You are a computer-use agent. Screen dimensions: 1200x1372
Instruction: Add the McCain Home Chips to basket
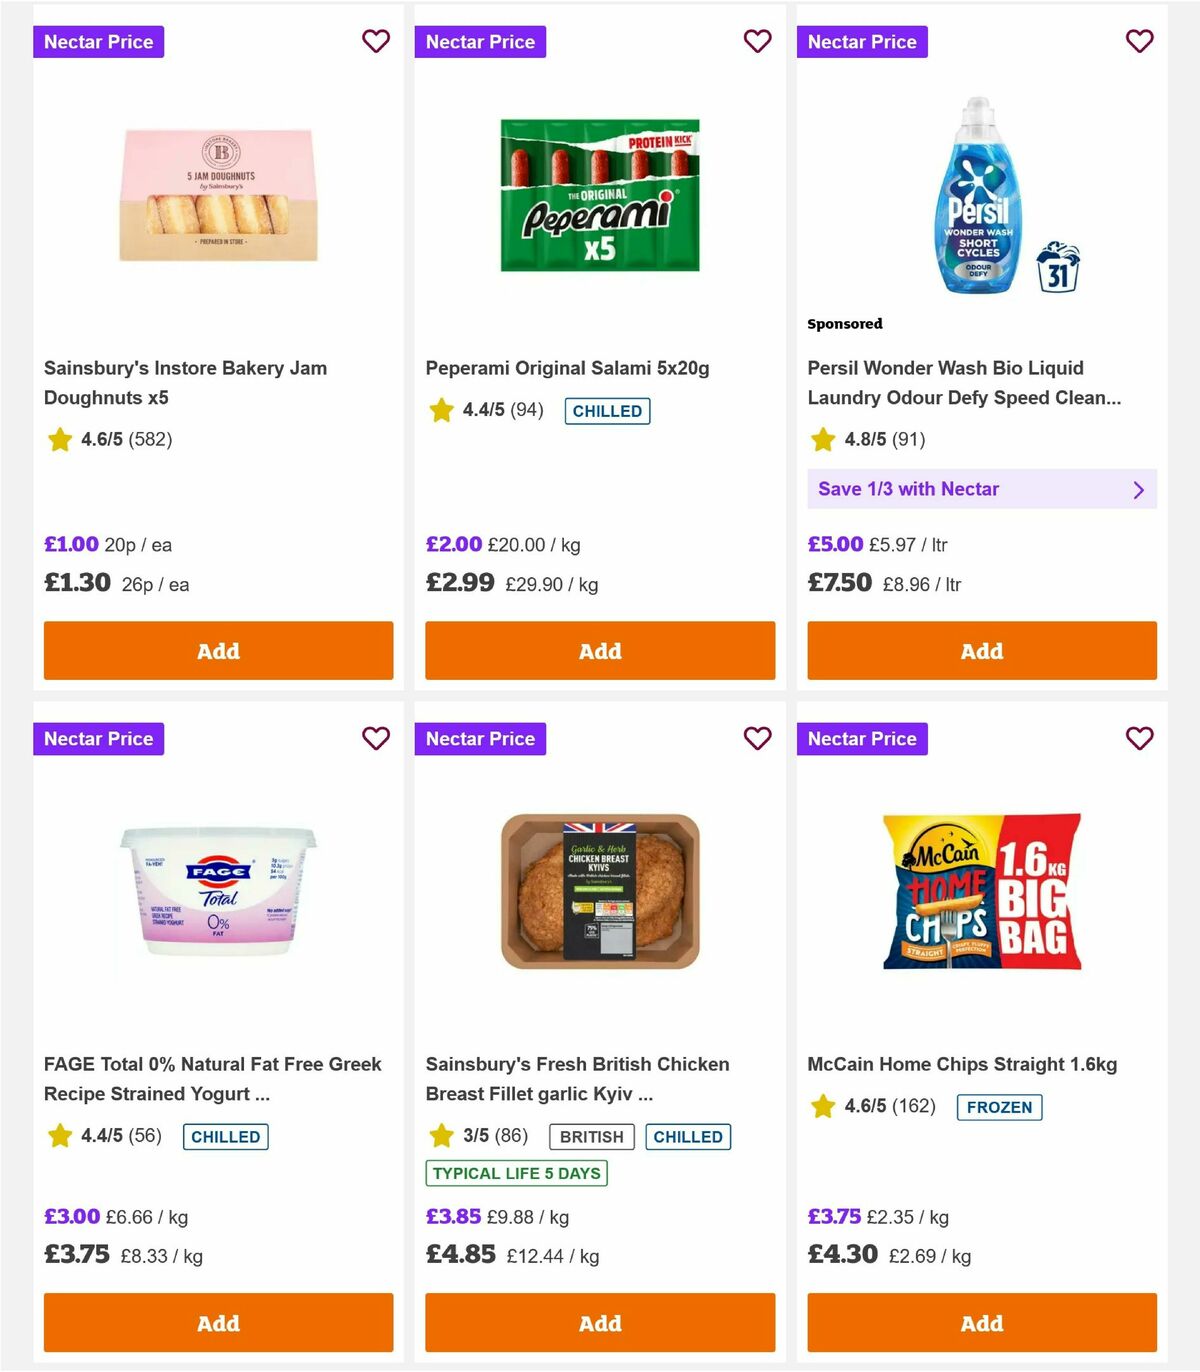981,1323
